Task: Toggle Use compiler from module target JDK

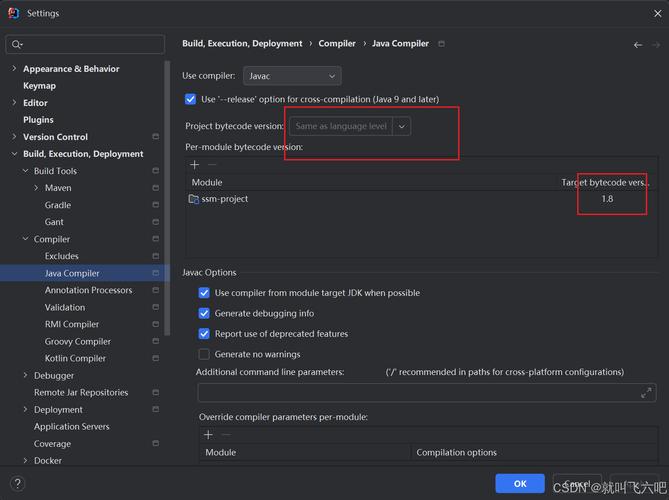Action: point(204,293)
